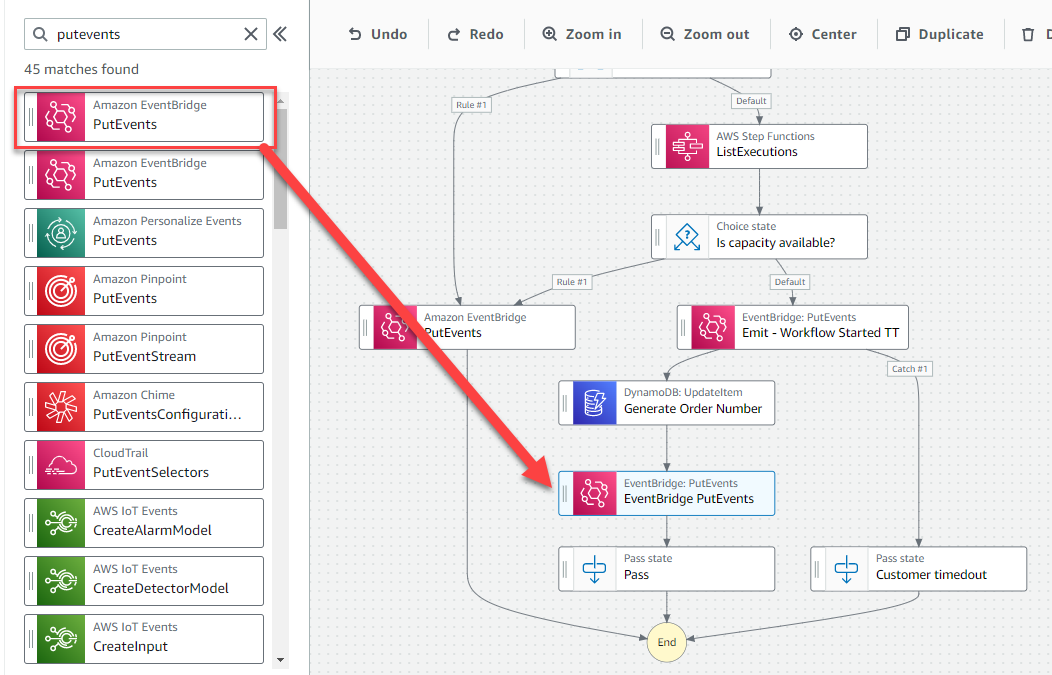This screenshot has width=1052, height=675.
Task: Click Redo in the toolbar
Action: pyautogui.click(x=475, y=34)
